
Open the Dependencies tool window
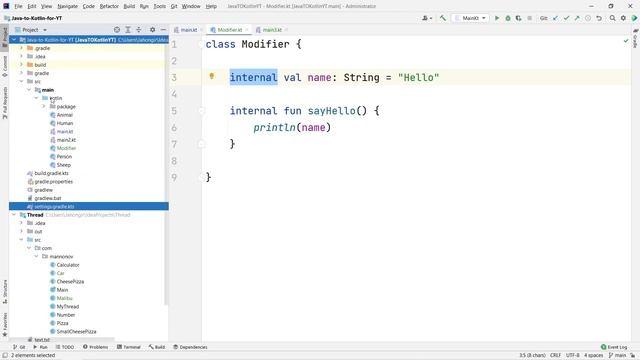(190, 347)
